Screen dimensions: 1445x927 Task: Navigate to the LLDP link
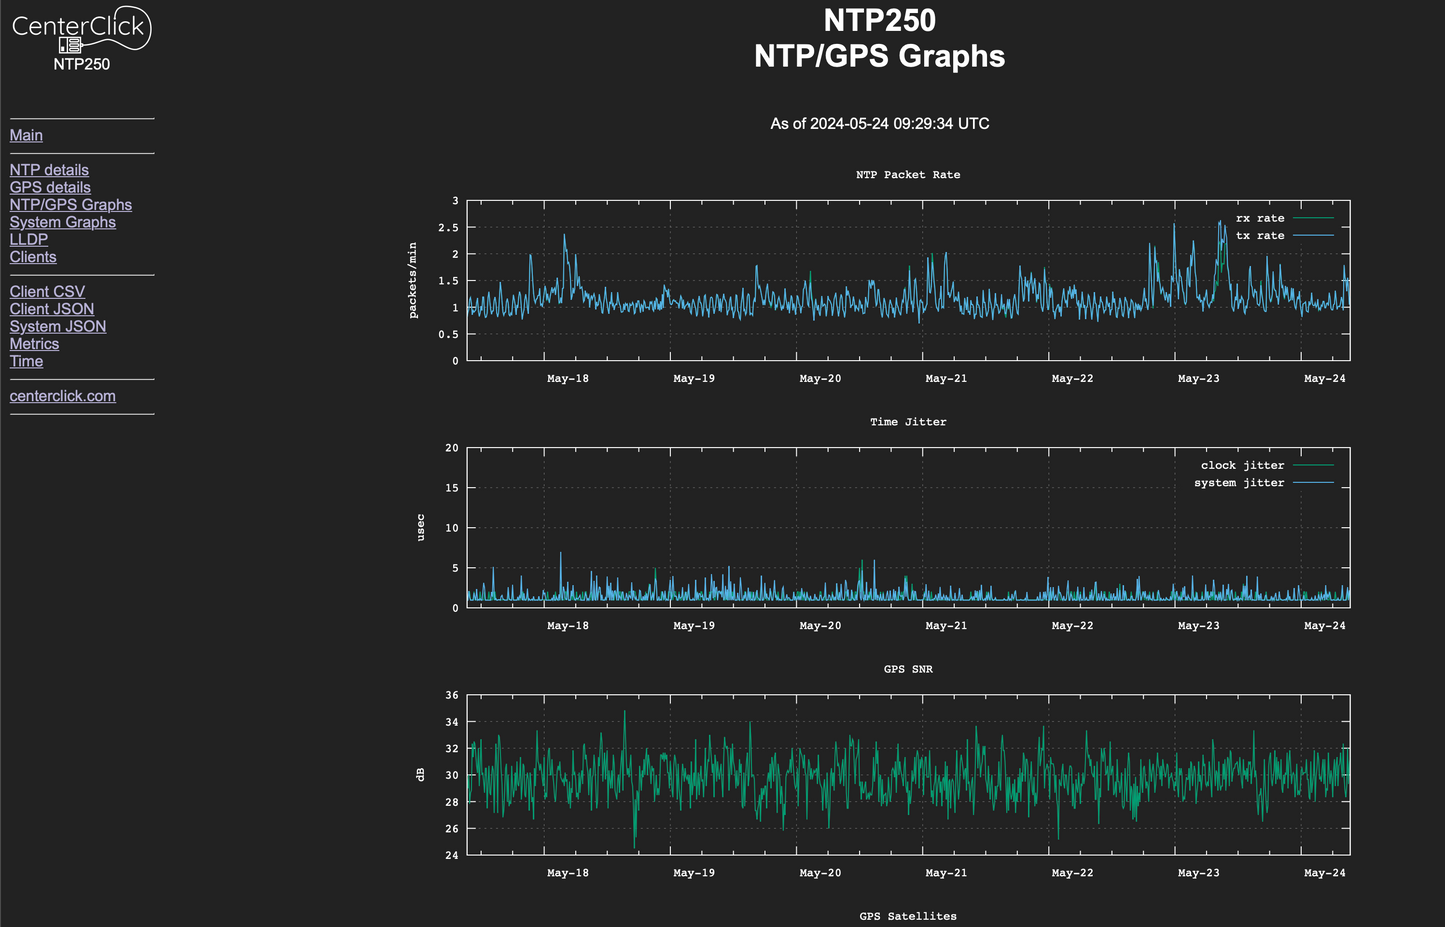(x=29, y=239)
